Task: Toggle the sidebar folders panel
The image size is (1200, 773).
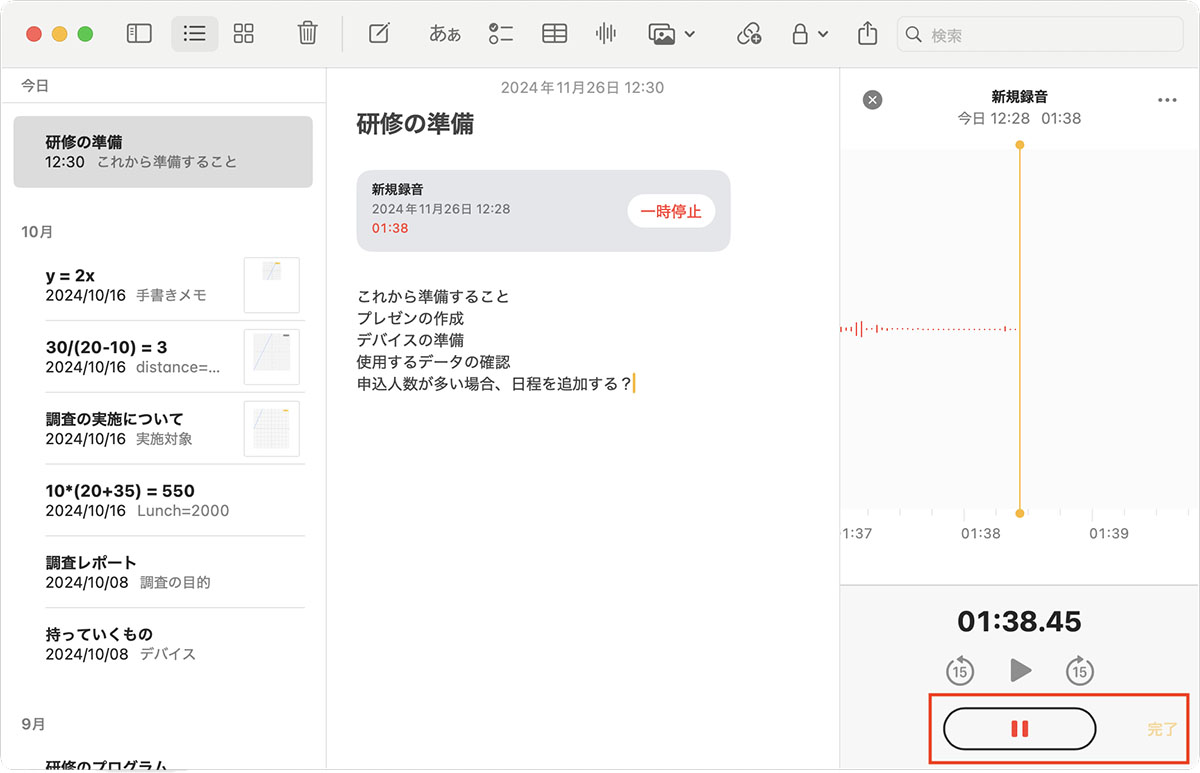Action: pos(139,34)
